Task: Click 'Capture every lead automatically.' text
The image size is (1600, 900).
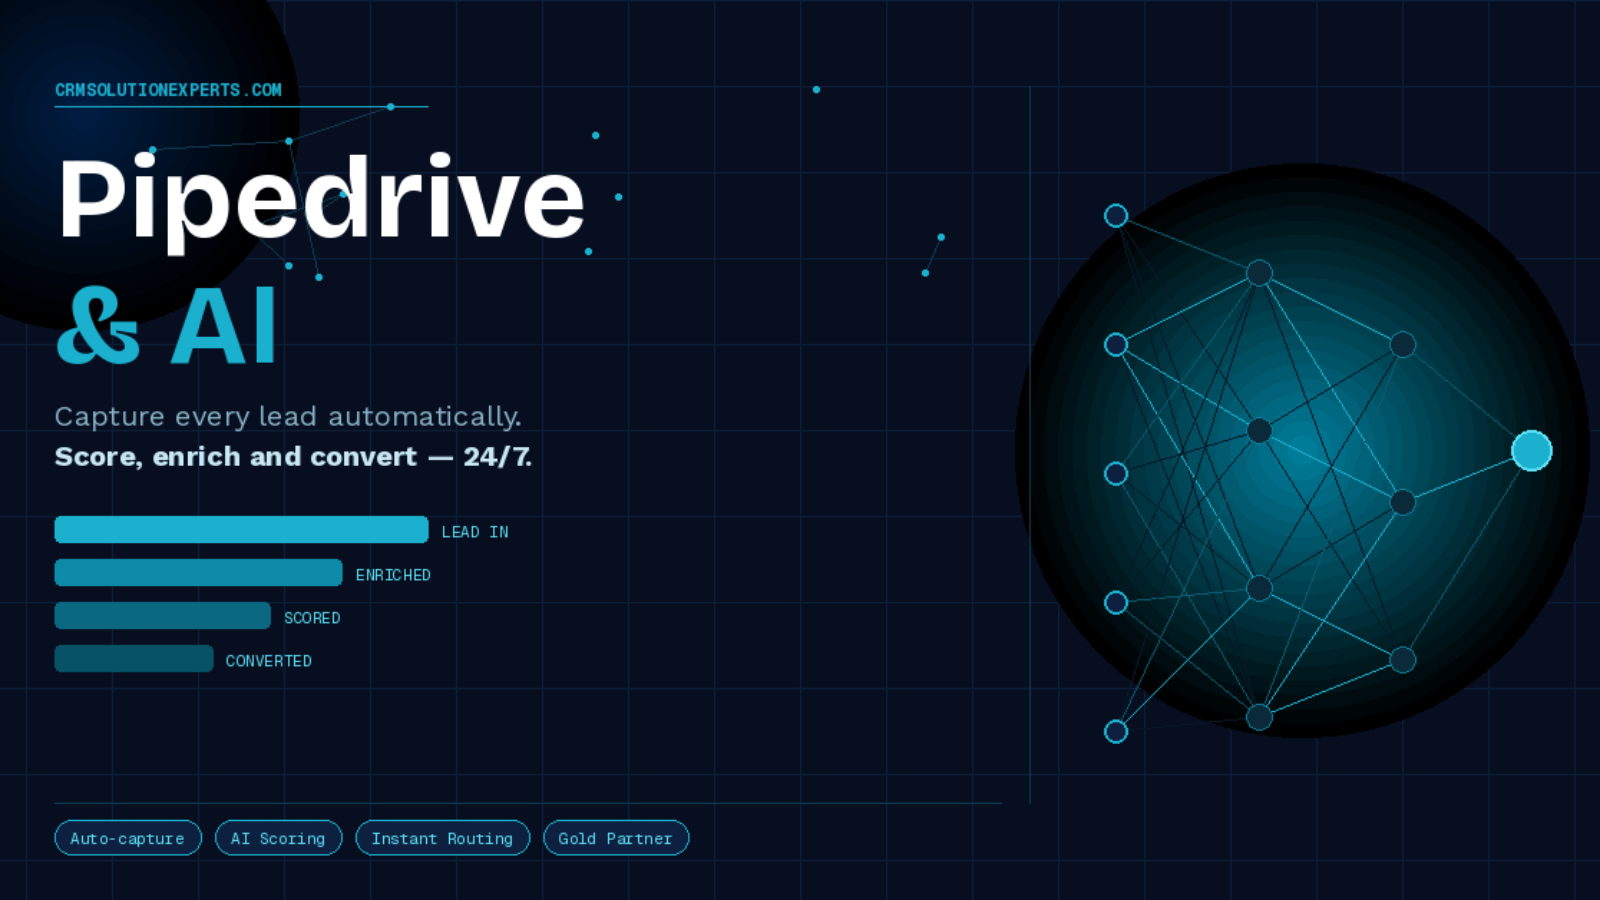Action: click(x=288, y=416)
